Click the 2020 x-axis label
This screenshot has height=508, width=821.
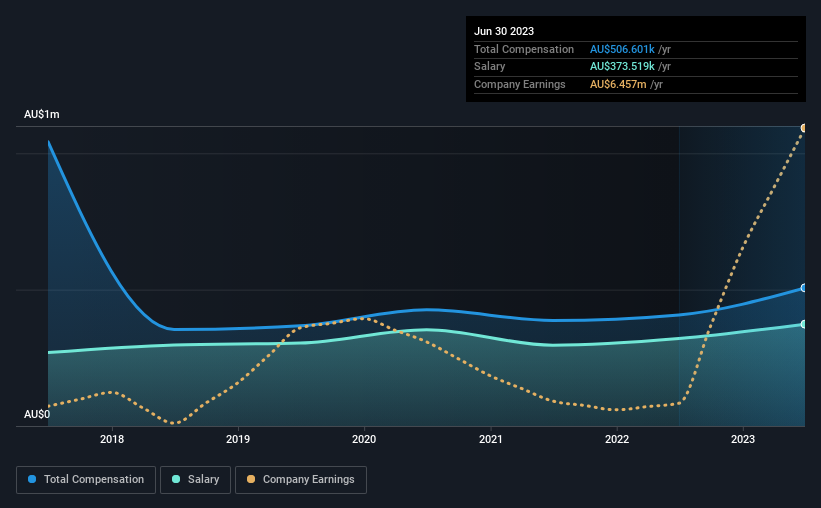[364, 439]
